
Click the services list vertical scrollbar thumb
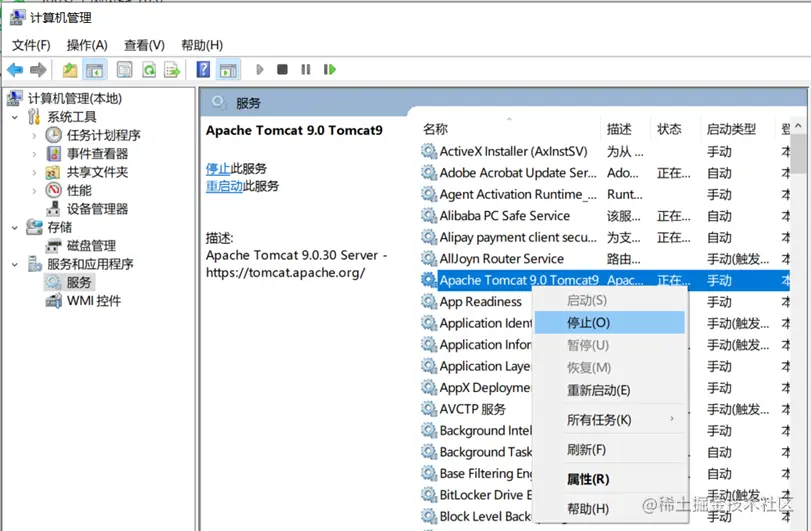(799, 154)
